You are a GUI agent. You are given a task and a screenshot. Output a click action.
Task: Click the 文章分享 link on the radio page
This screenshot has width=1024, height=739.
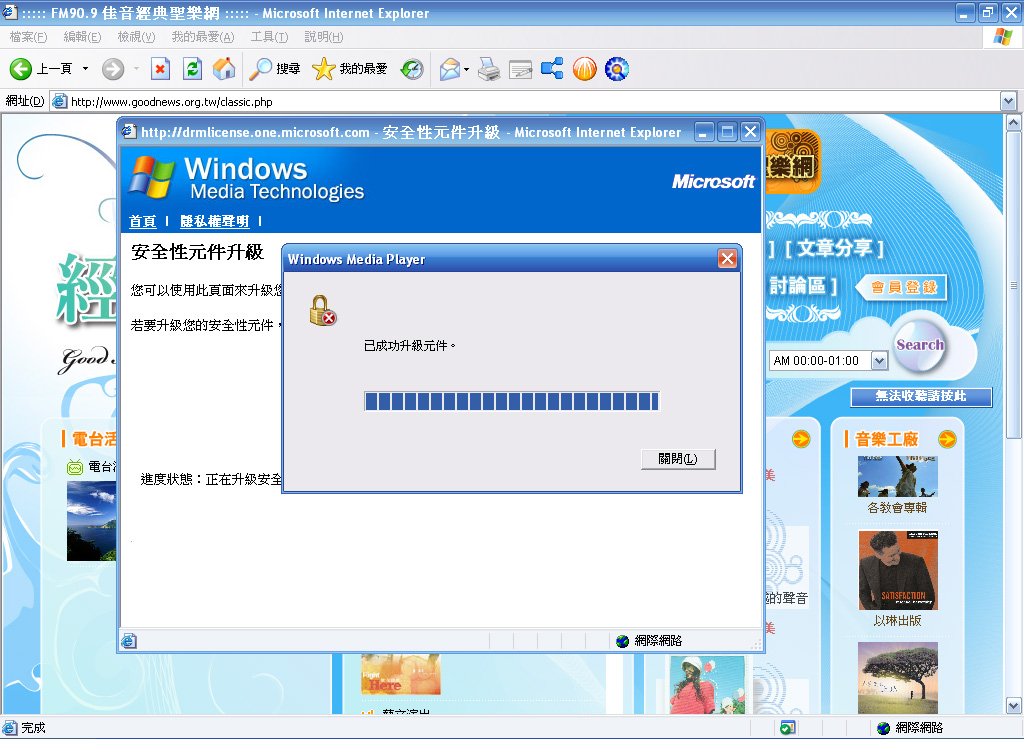tap(835, 248)
